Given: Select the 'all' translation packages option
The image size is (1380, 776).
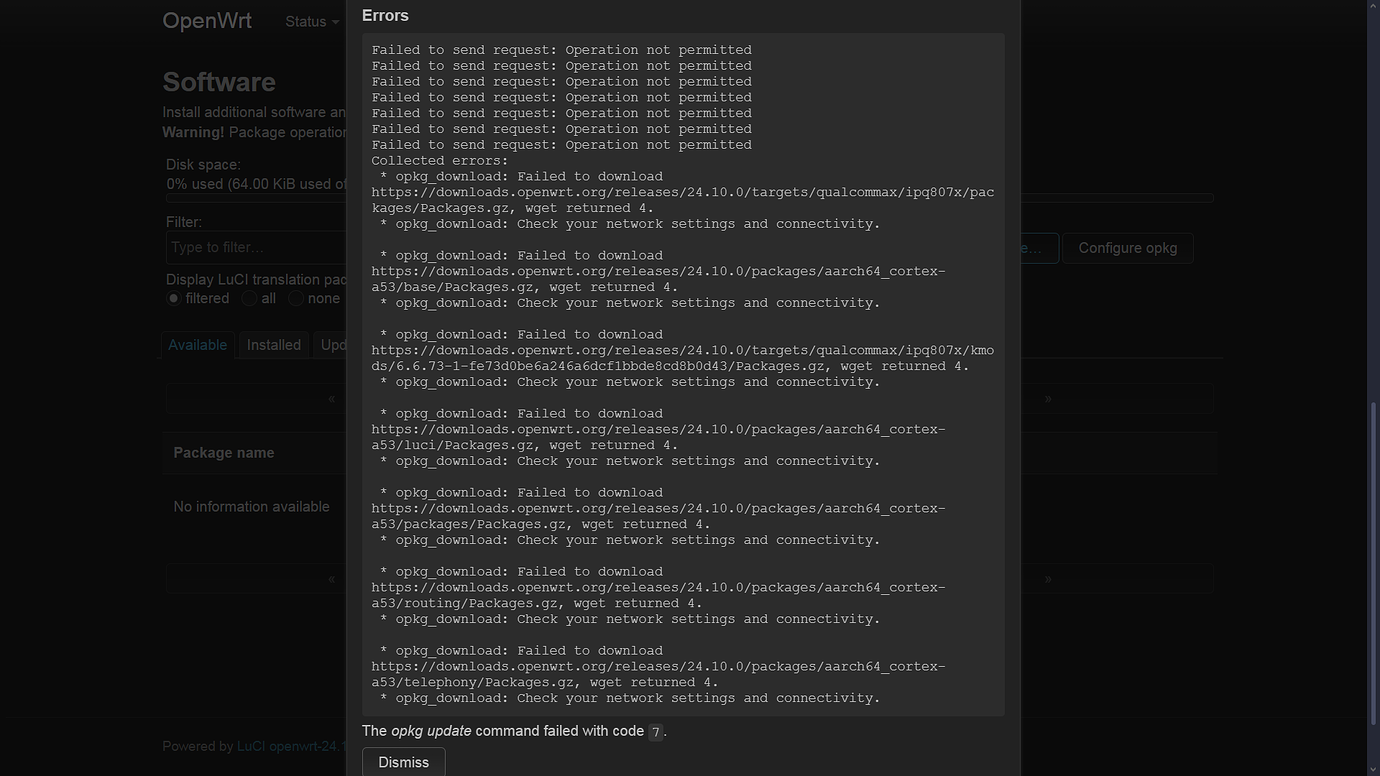Looking at the screenshot, I should pyautogui.click(x=248, y=298).
